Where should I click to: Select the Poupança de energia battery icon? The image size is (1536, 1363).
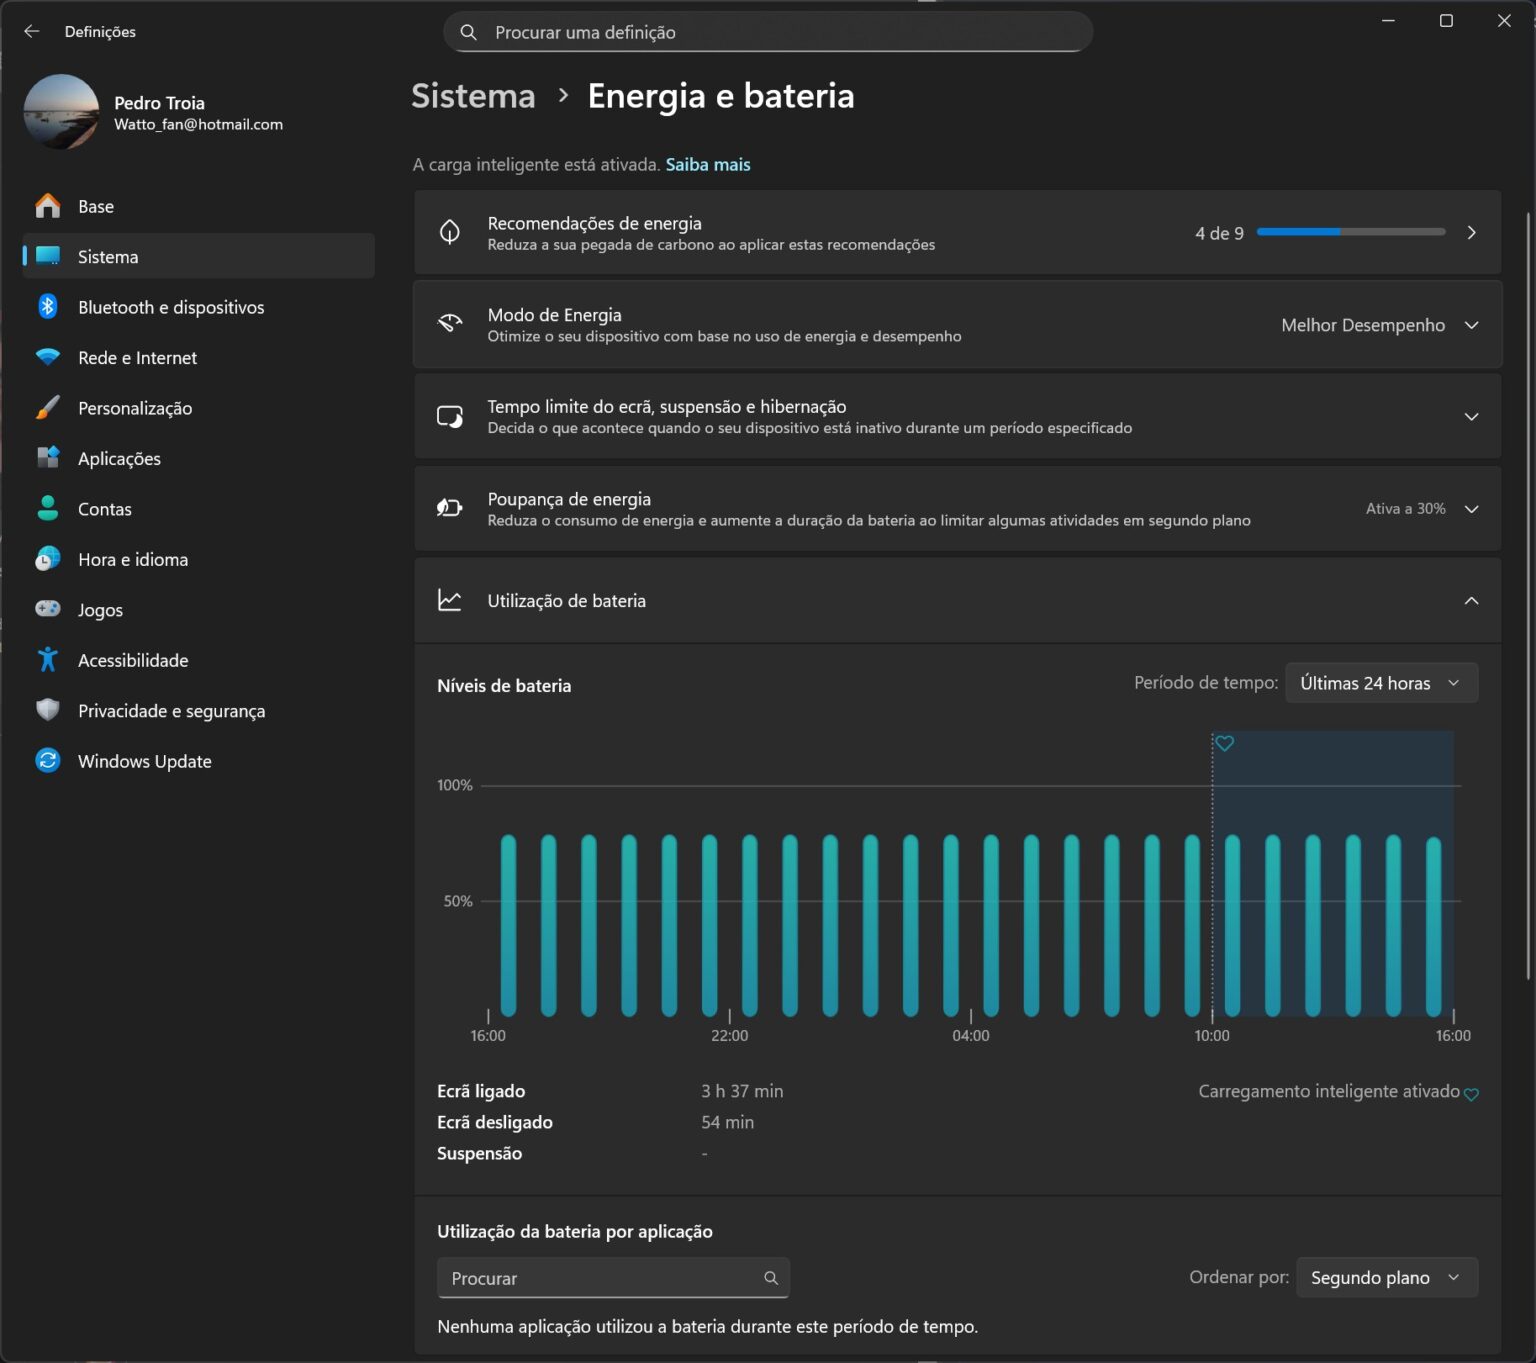click(x=450, y=508)
